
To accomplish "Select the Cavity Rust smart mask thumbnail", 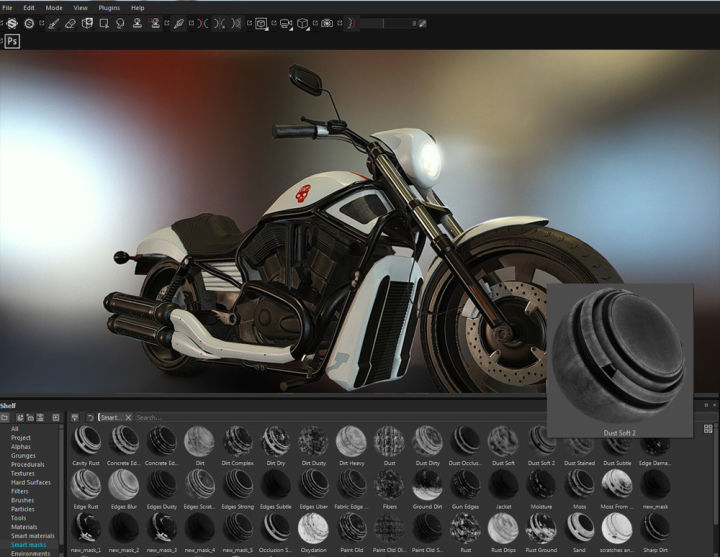I will 87,441.
